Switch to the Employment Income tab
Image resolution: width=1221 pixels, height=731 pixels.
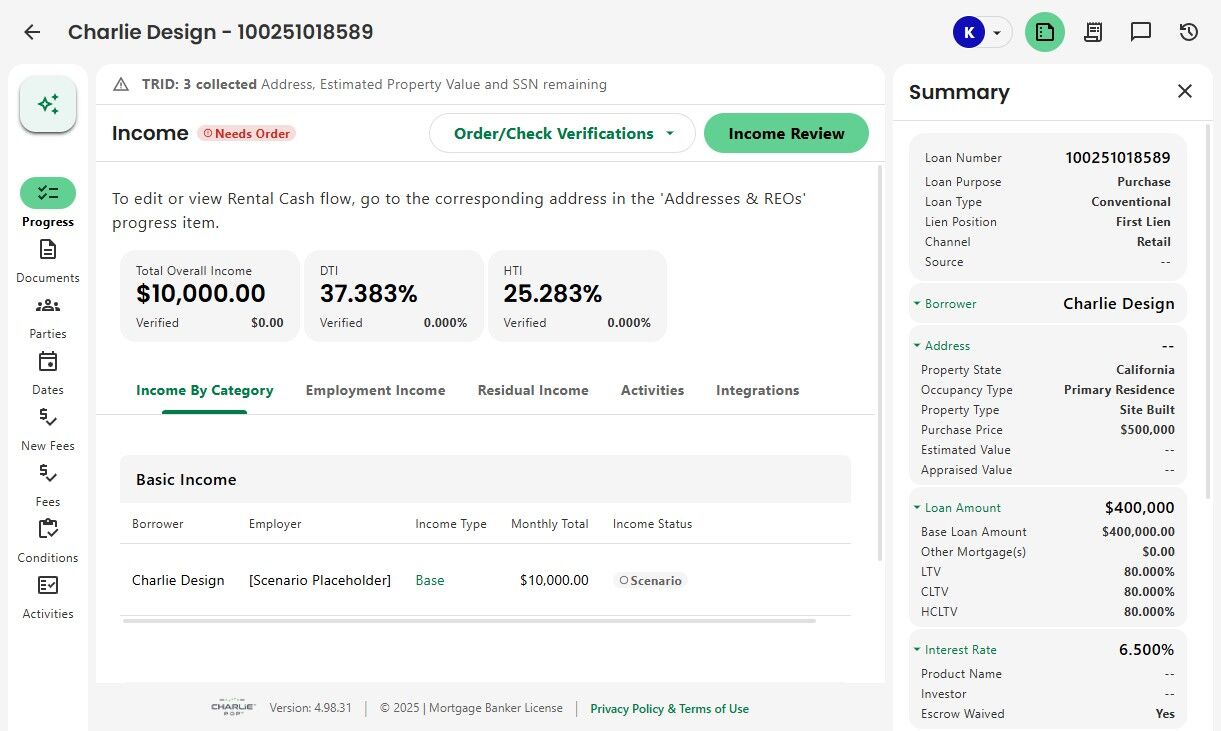click(375, 390)
